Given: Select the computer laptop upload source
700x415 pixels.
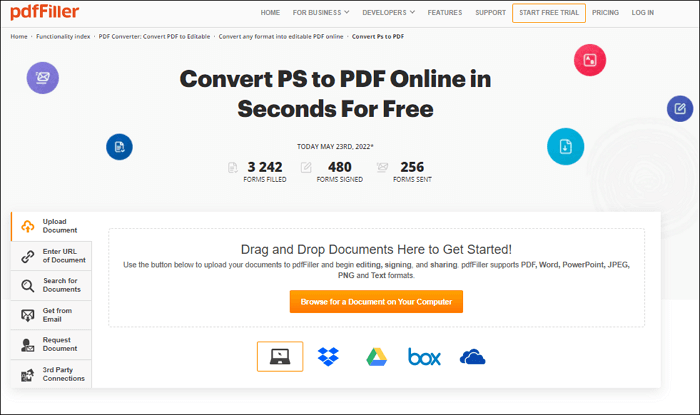Looking at the screenshot, I should [x=280, y=357].
